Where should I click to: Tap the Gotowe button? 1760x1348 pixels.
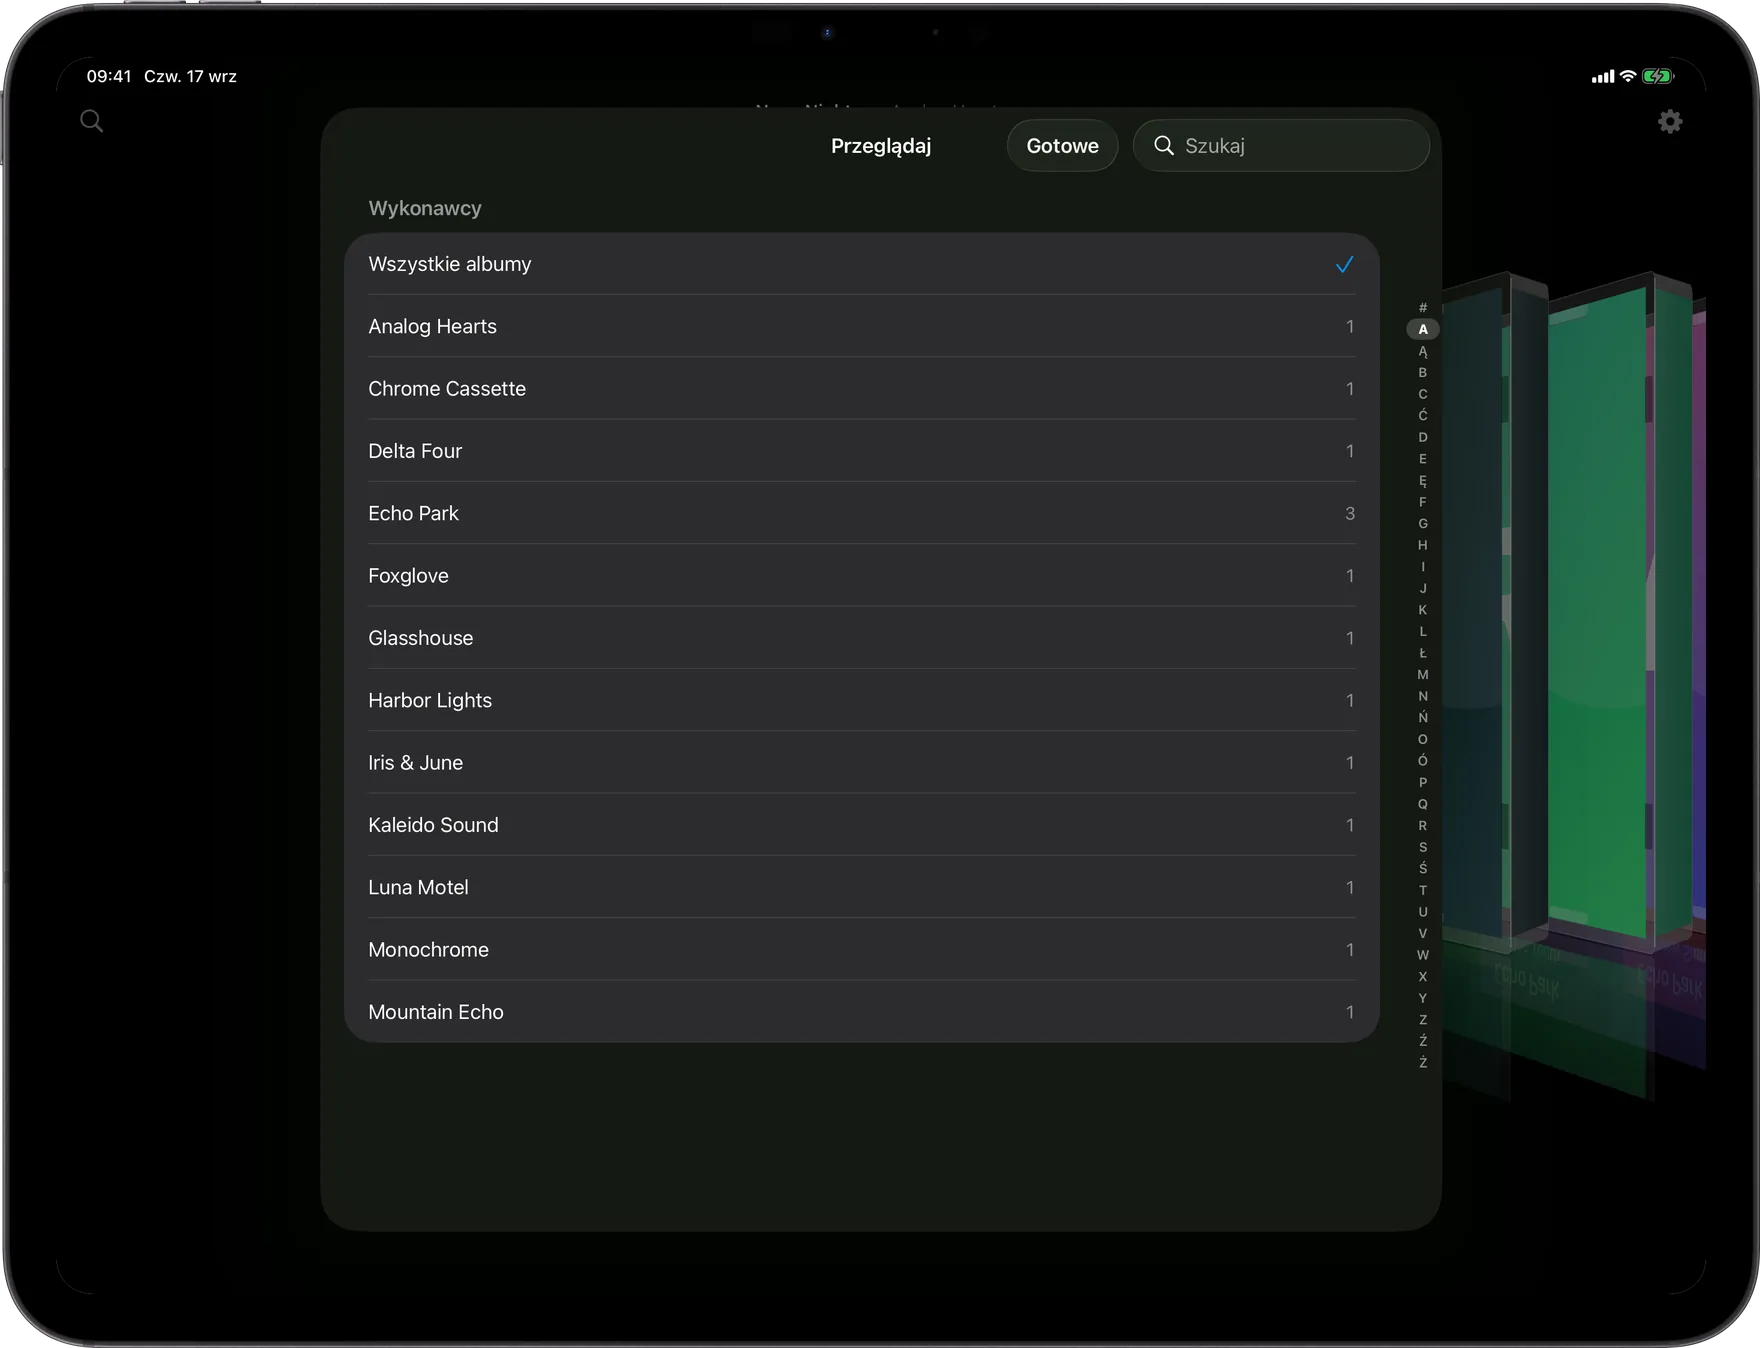pyautogui.click(x=1062, y=146)
